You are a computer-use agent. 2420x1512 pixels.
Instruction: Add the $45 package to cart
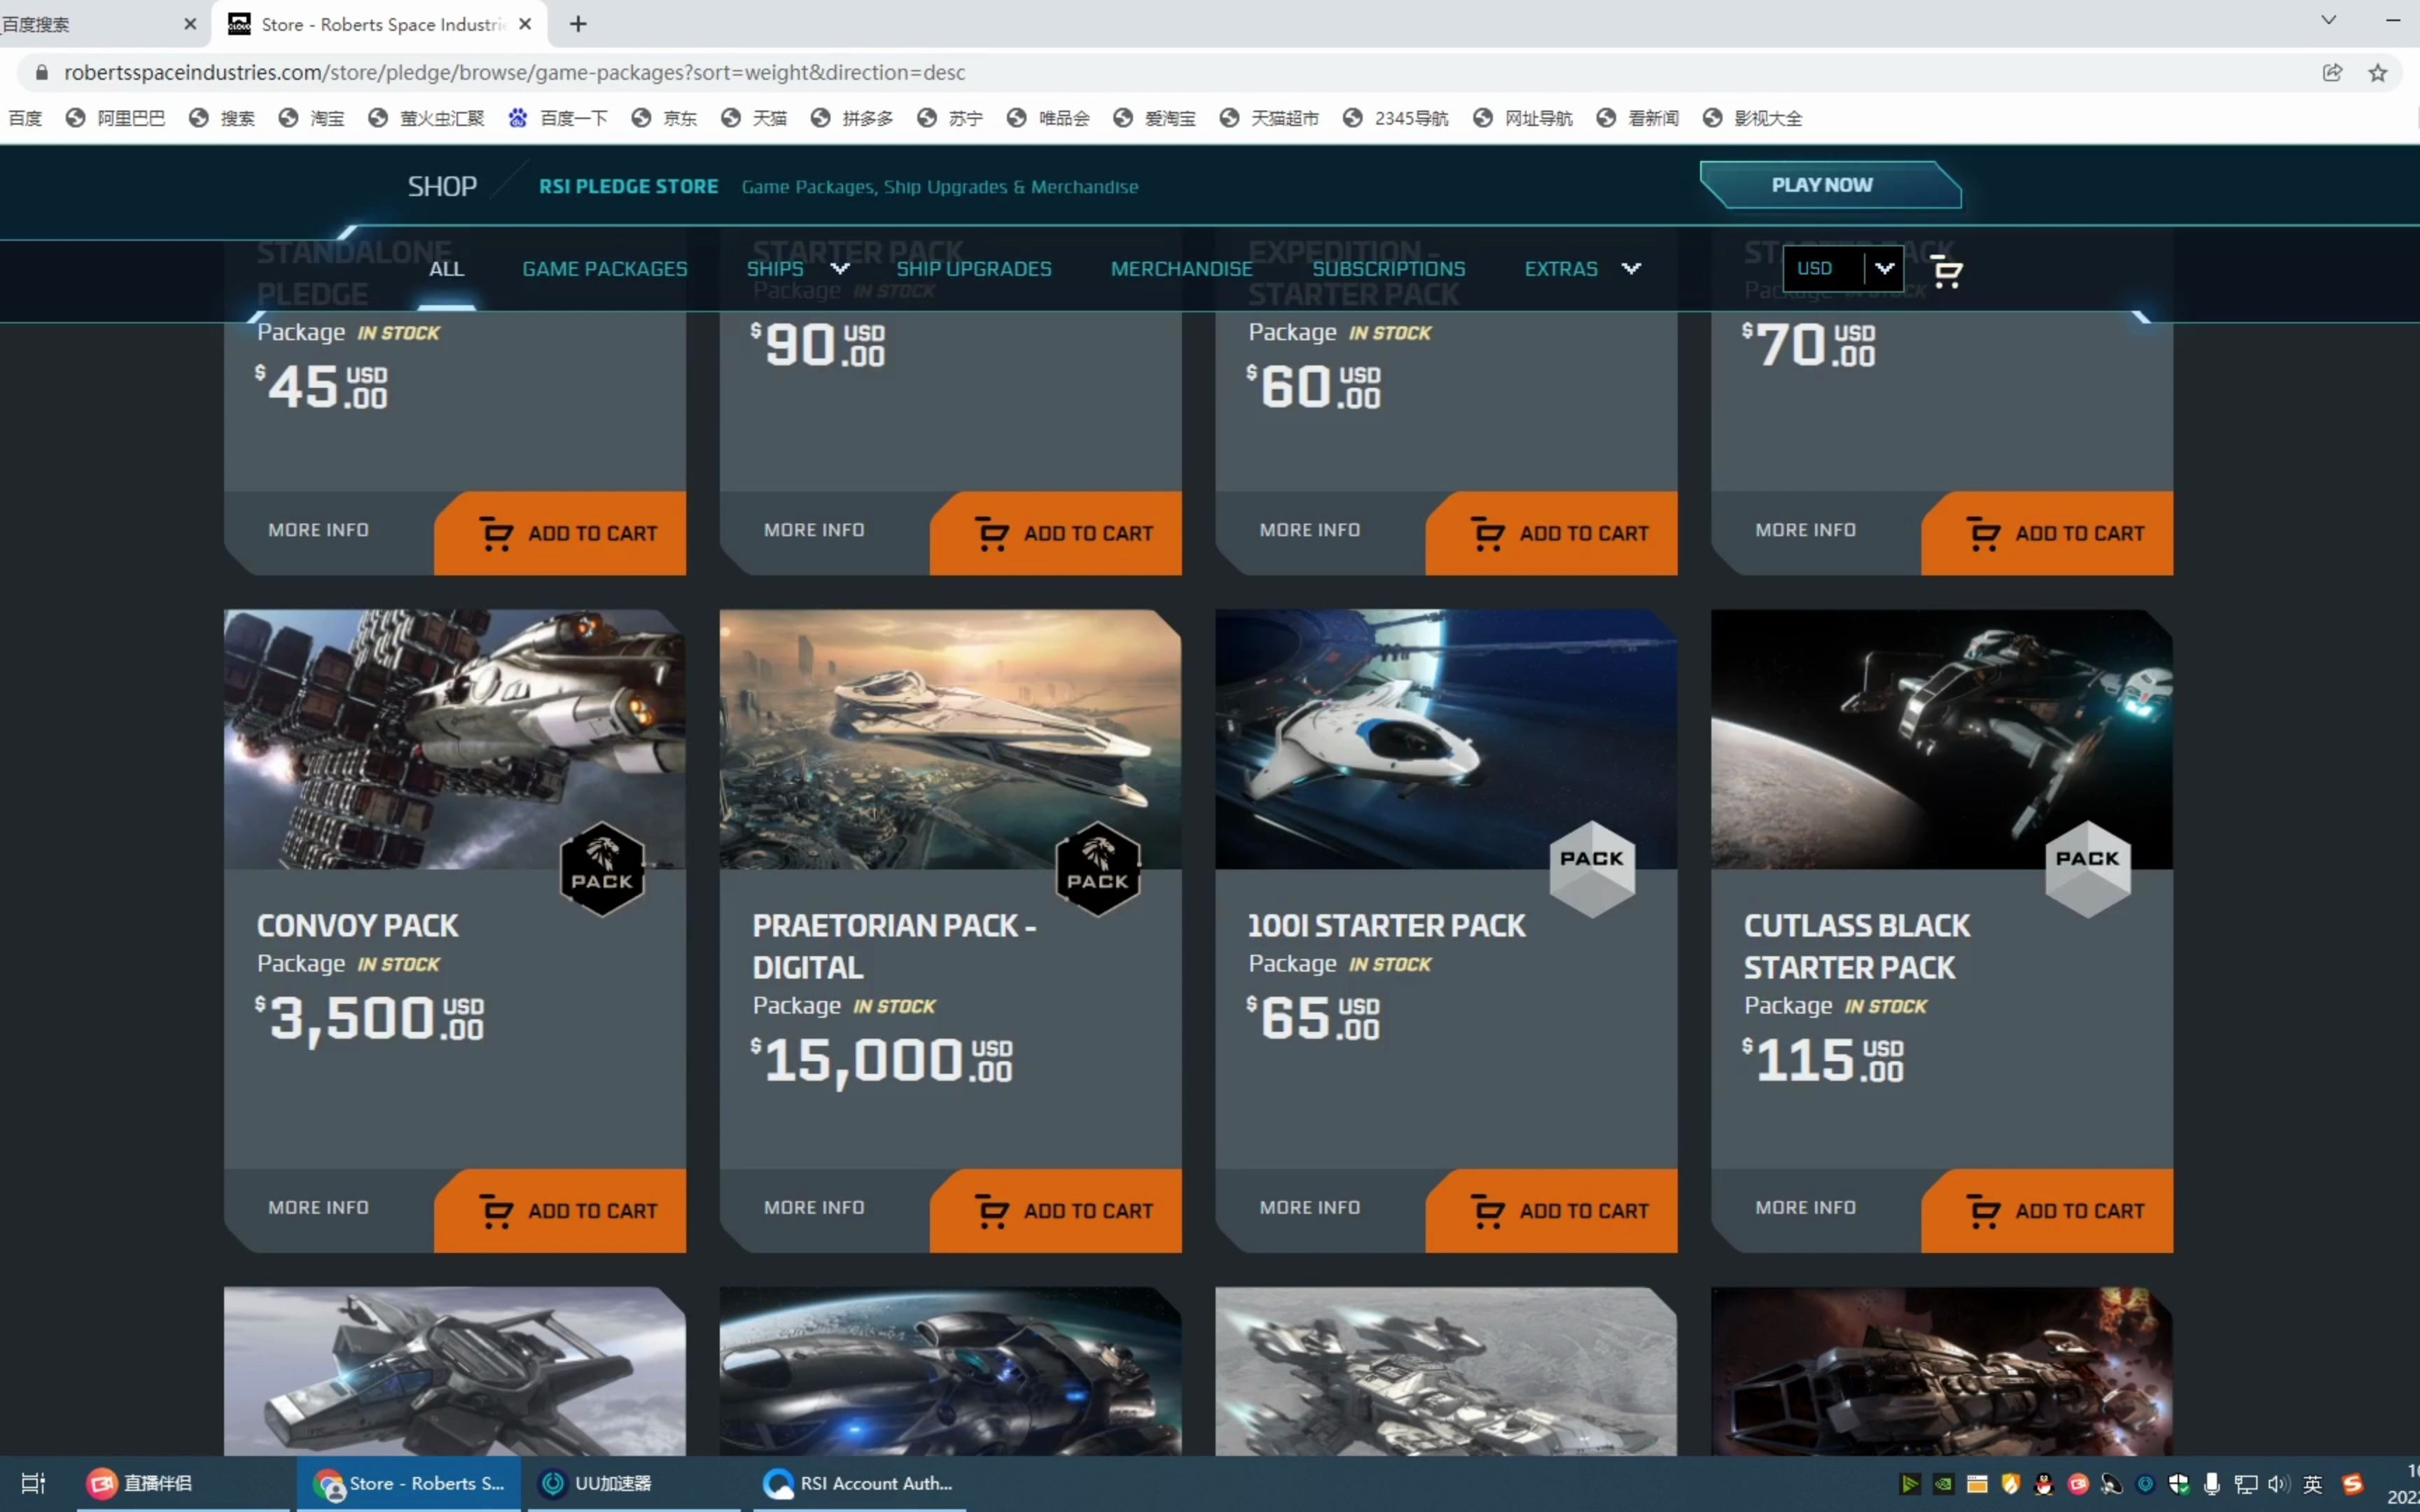560,532
